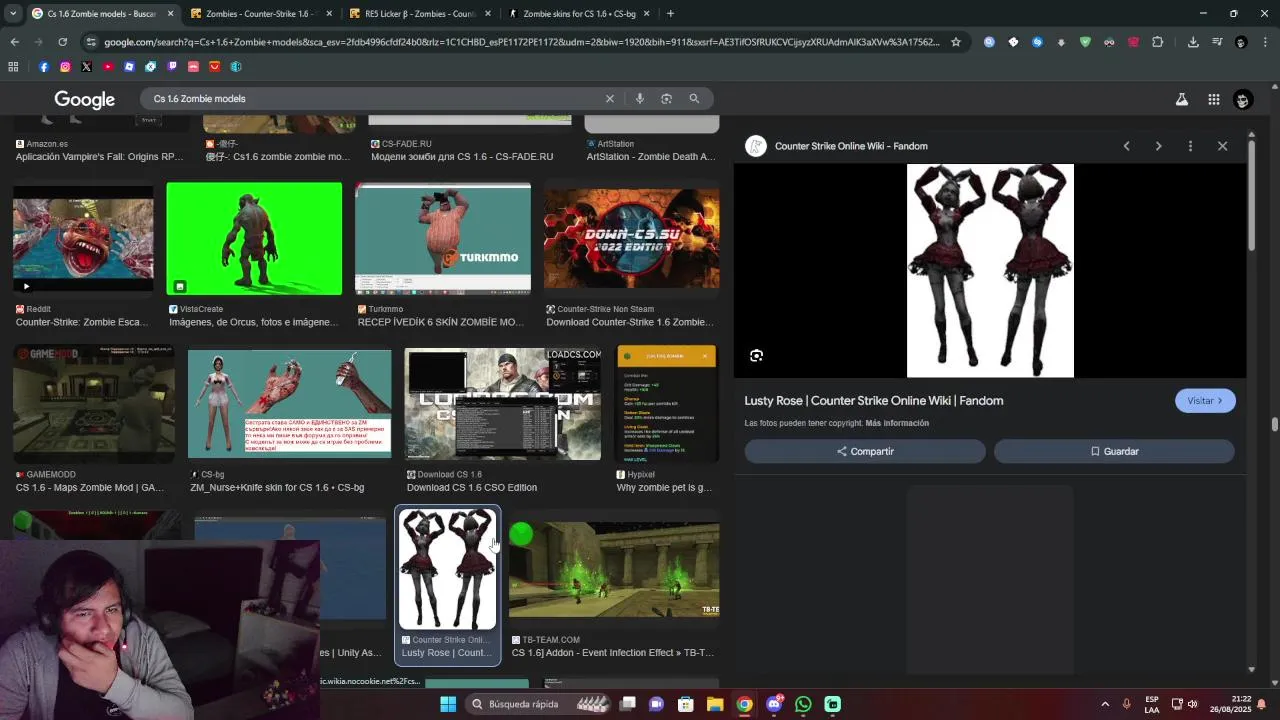Open the Google apps grid
The width and height of the screenshot is (1280, 720).
1213,99
